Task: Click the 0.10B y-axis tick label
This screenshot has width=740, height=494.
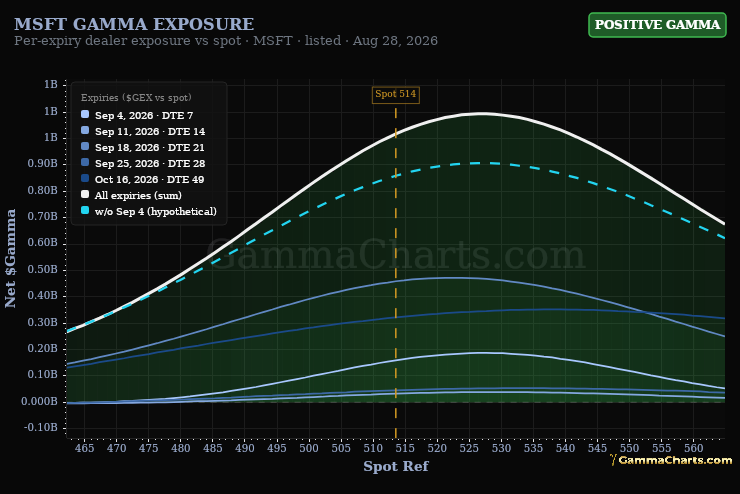Action: 42,375
